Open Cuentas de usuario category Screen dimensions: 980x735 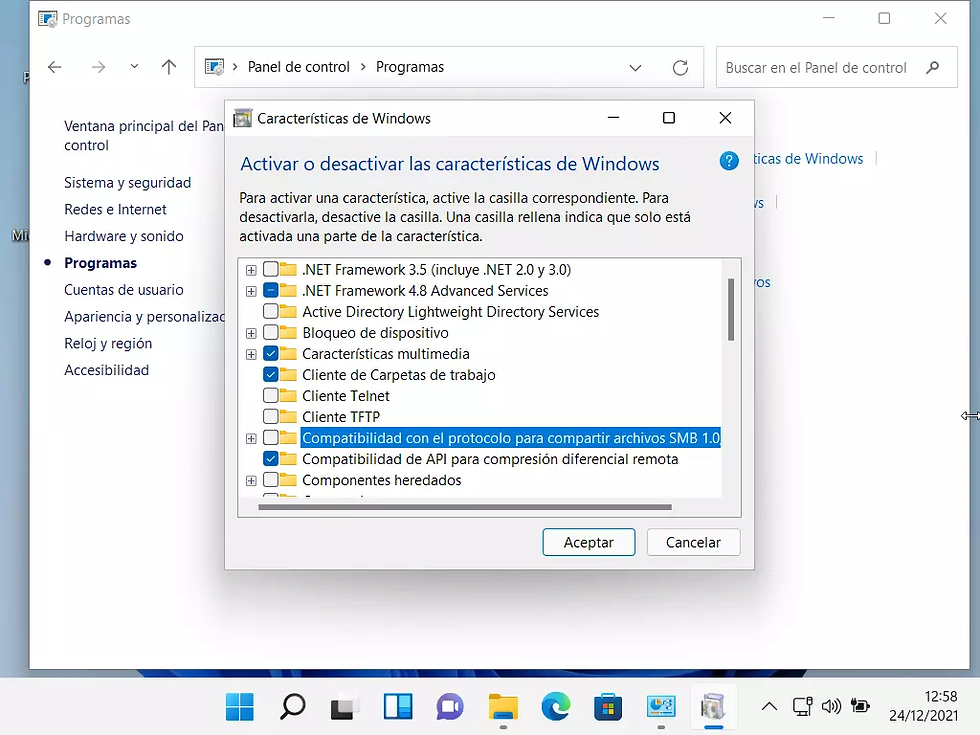(x=124, y=290)
